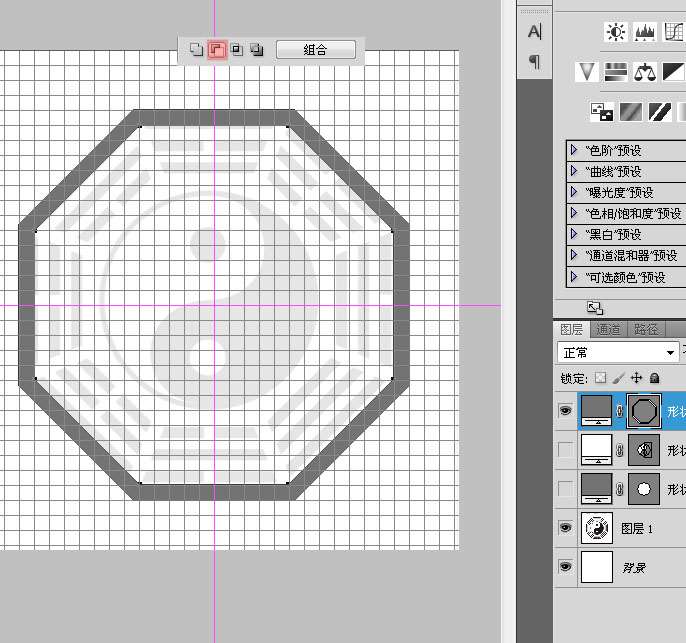Viewport: 686px width, 643px height.
Task: Open the 正常 blend mode dropdown
Action: point(617,353)
